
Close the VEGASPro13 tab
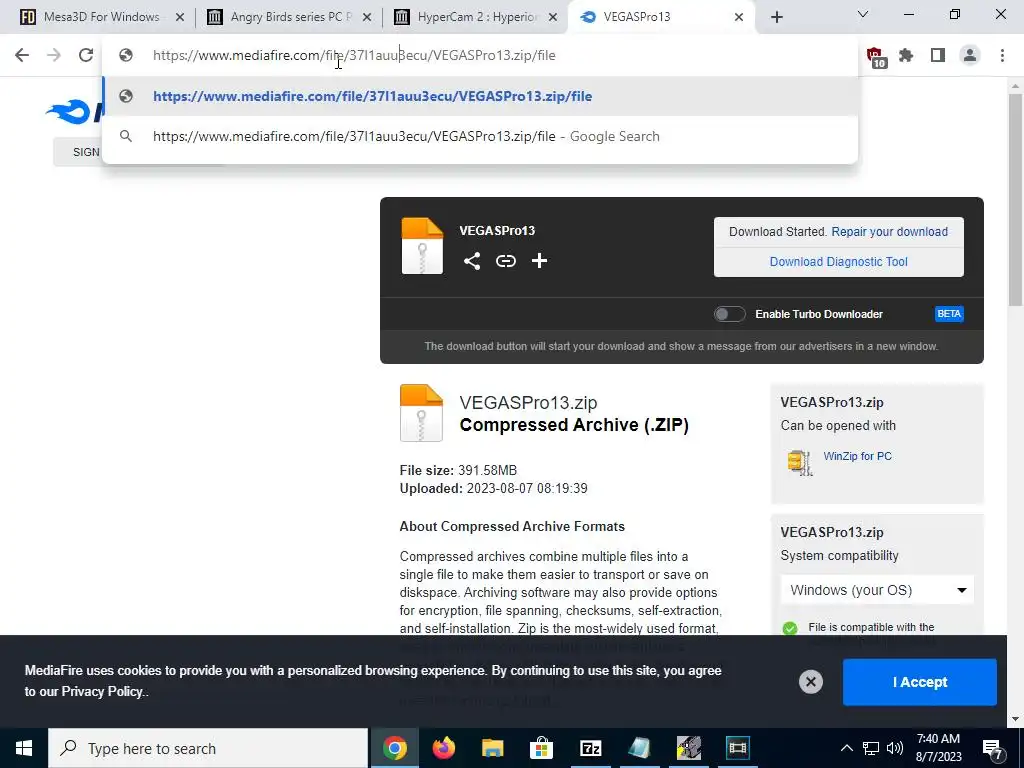click(739, 17)
